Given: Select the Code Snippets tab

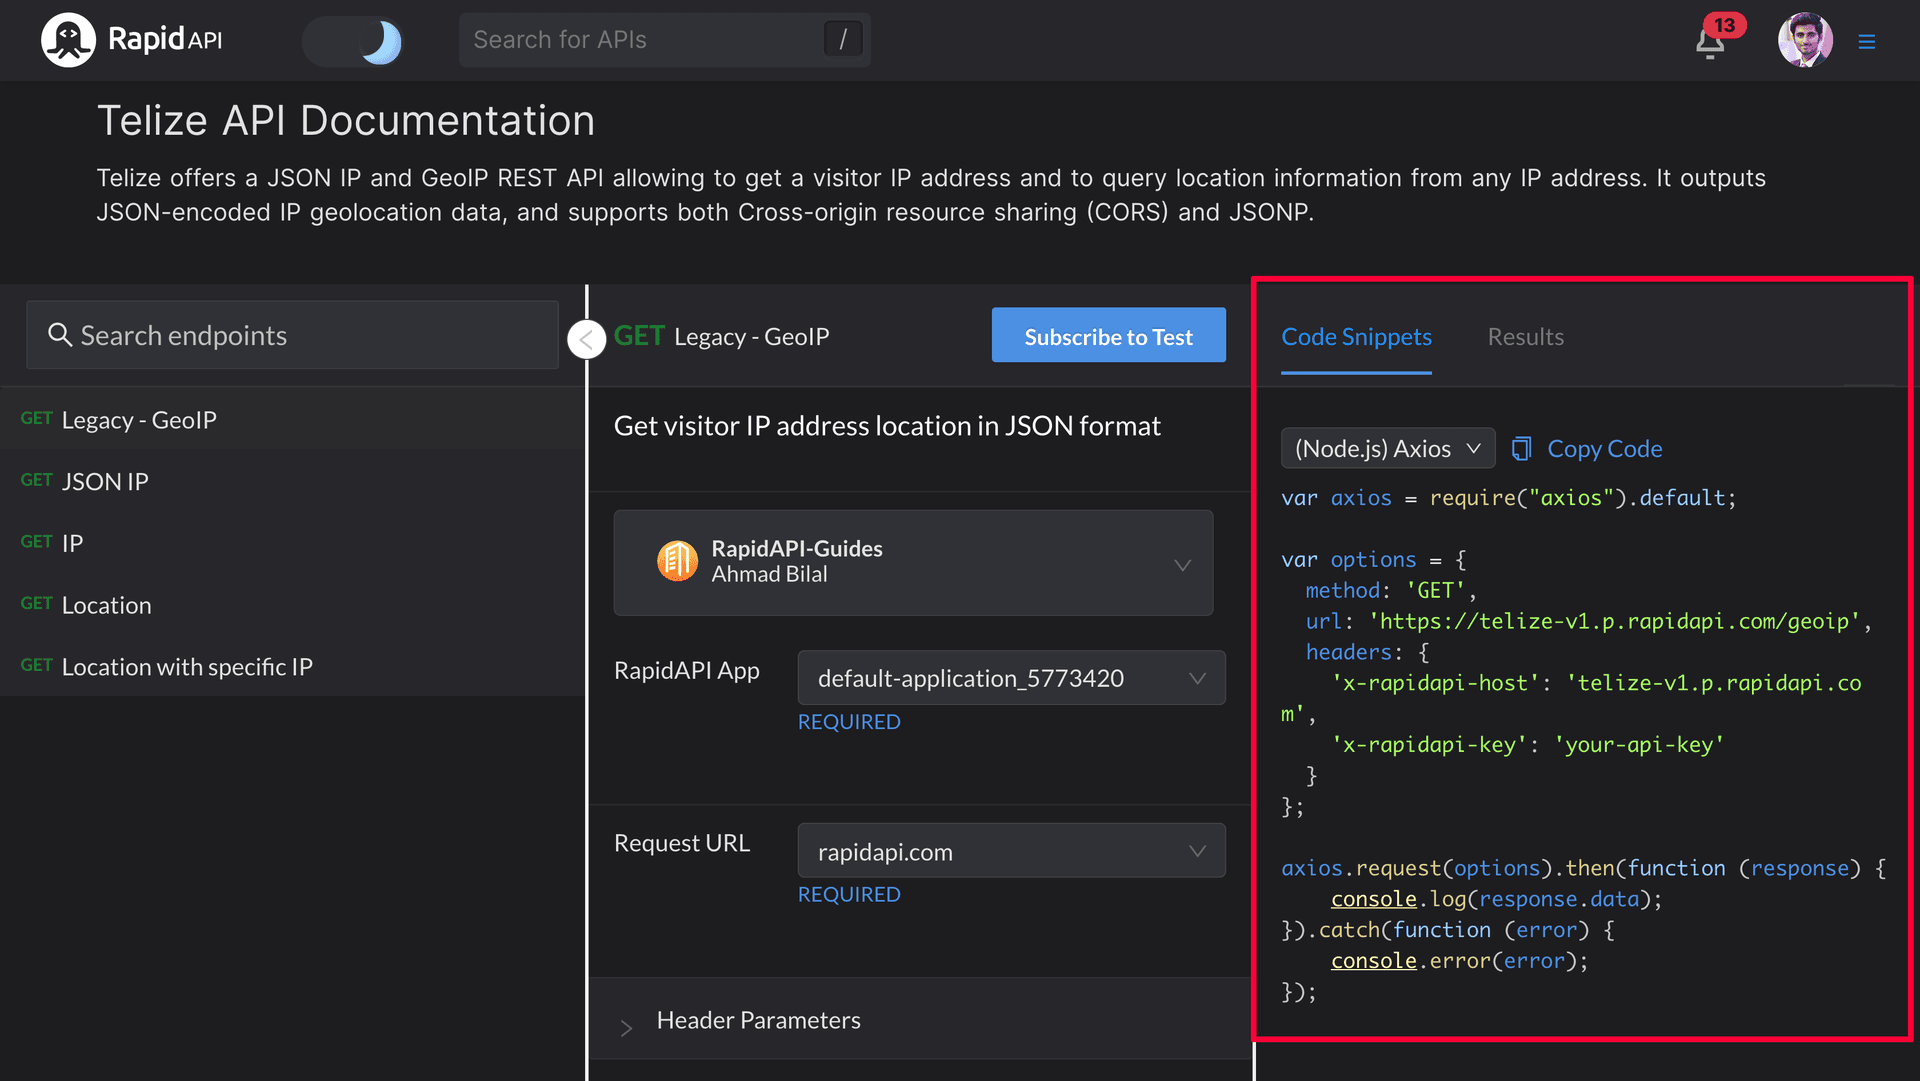Looking at the screenshot, I should coord(1356,337).
